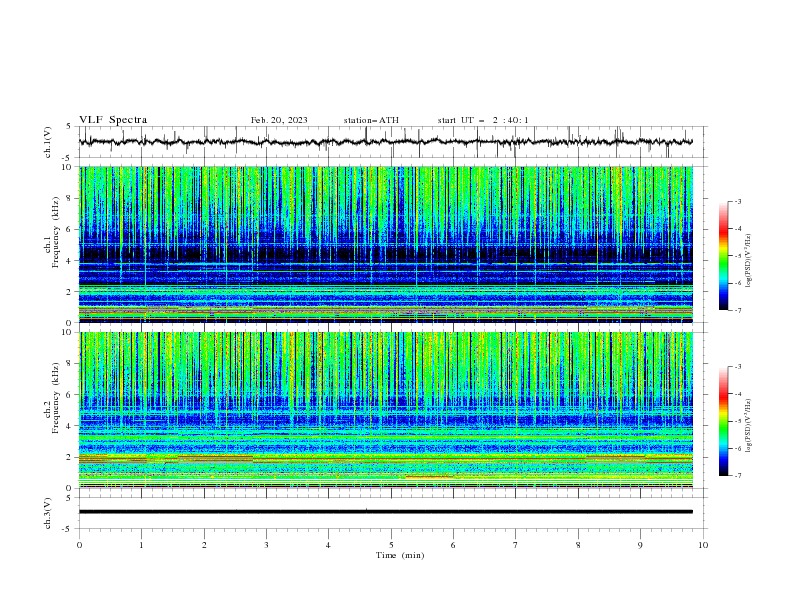Viewport: 792px width, 612px height.
Task: Click the "Time (min)" x-axis label
Action: click(x=400, y=555)
